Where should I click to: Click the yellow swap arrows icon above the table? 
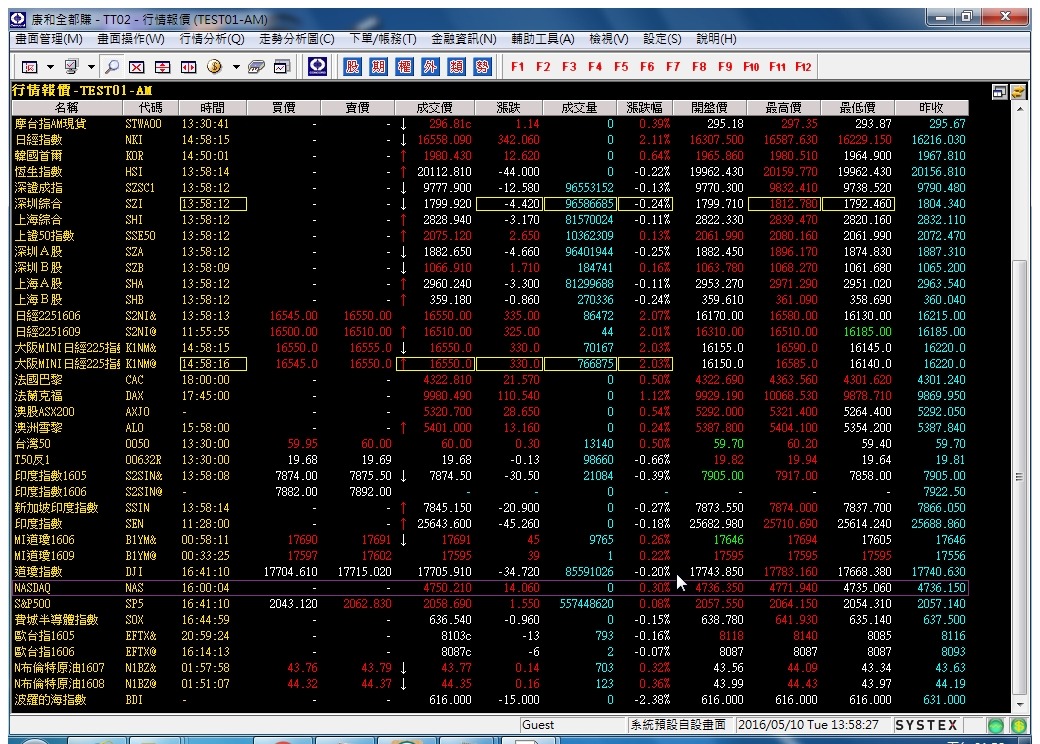(1018, 92)
